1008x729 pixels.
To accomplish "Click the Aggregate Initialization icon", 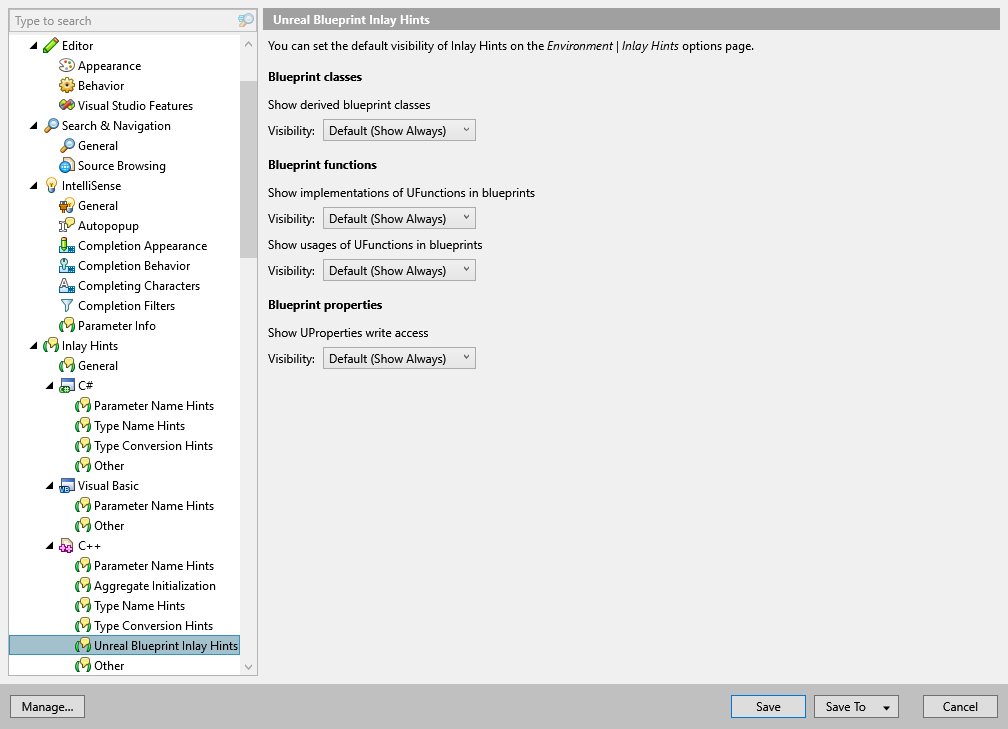I will [82, 586].
